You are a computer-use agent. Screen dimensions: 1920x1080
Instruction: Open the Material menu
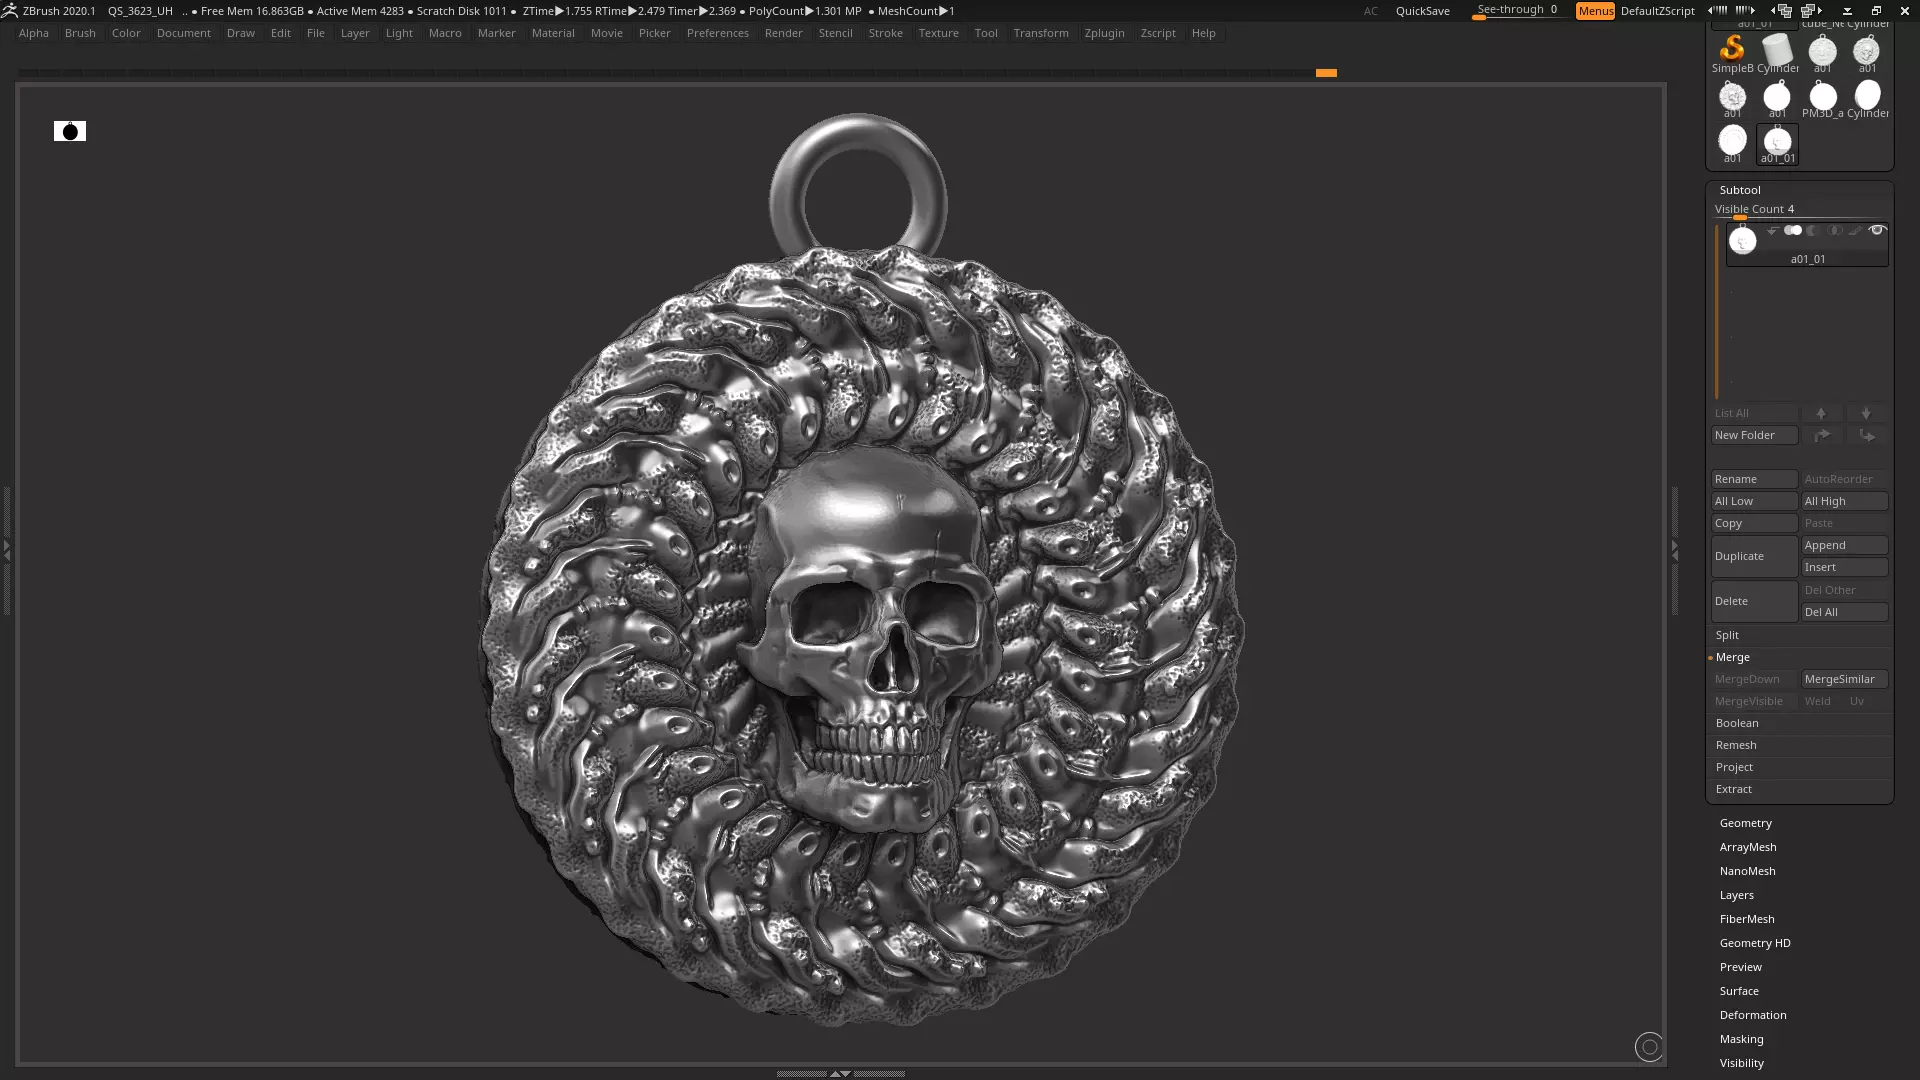pos(553,33)
